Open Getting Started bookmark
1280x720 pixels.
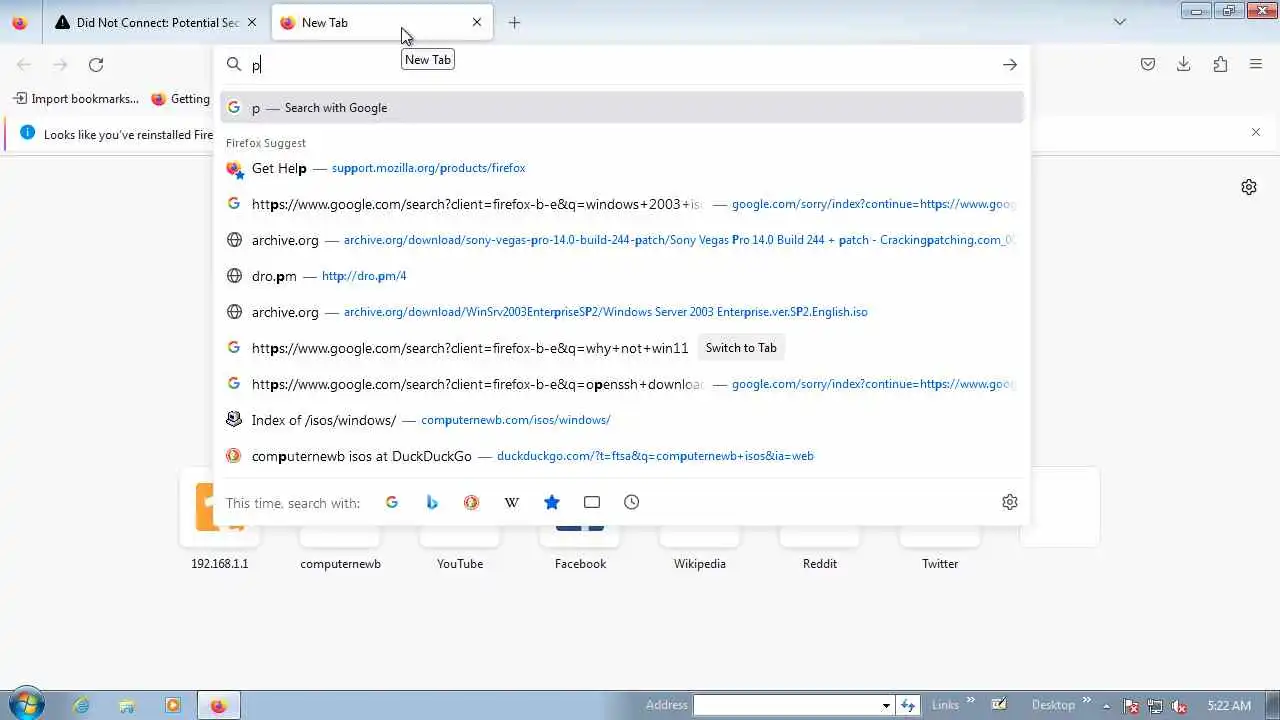pyautogui.click(x=181, y=99)
